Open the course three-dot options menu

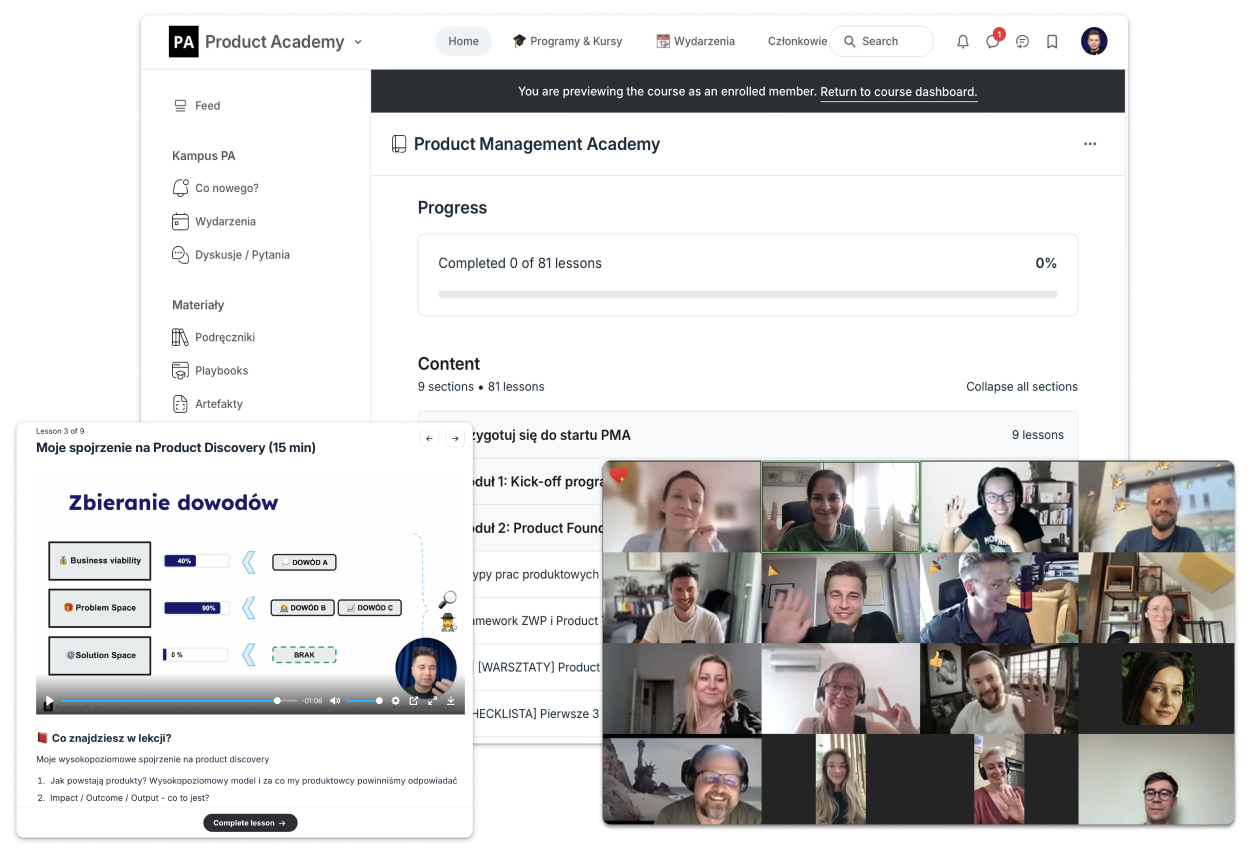pos(1090,144)
